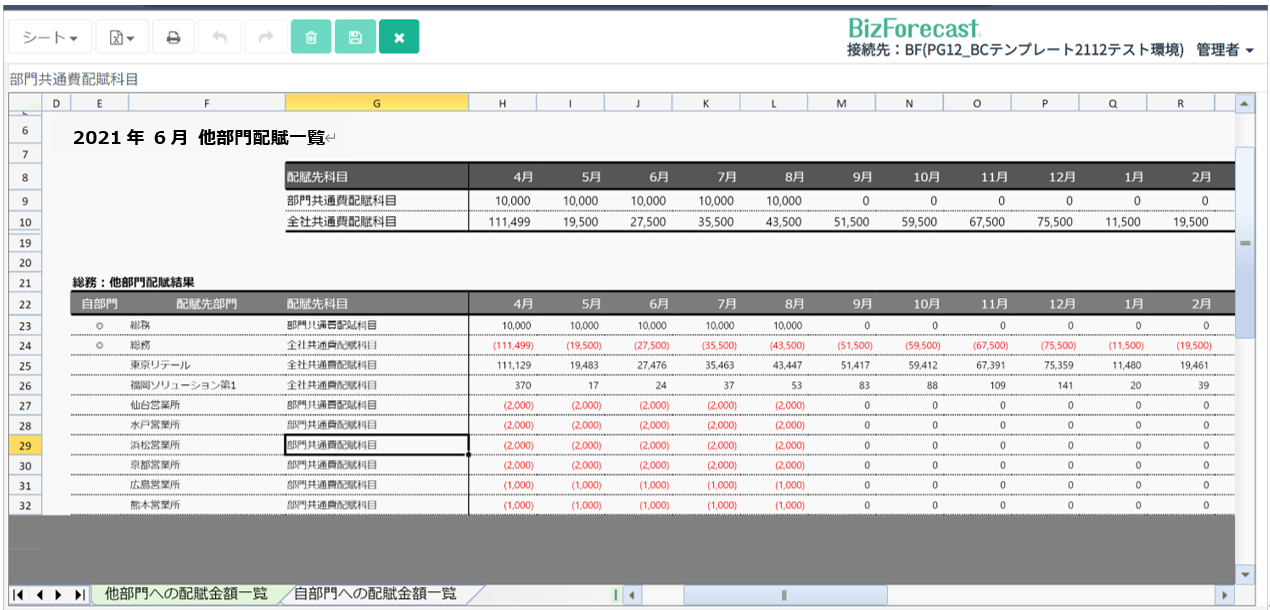This screenshot has height=610, width=1270.
Task: Click the trash delete icon
Action: (x=311, y=38)
